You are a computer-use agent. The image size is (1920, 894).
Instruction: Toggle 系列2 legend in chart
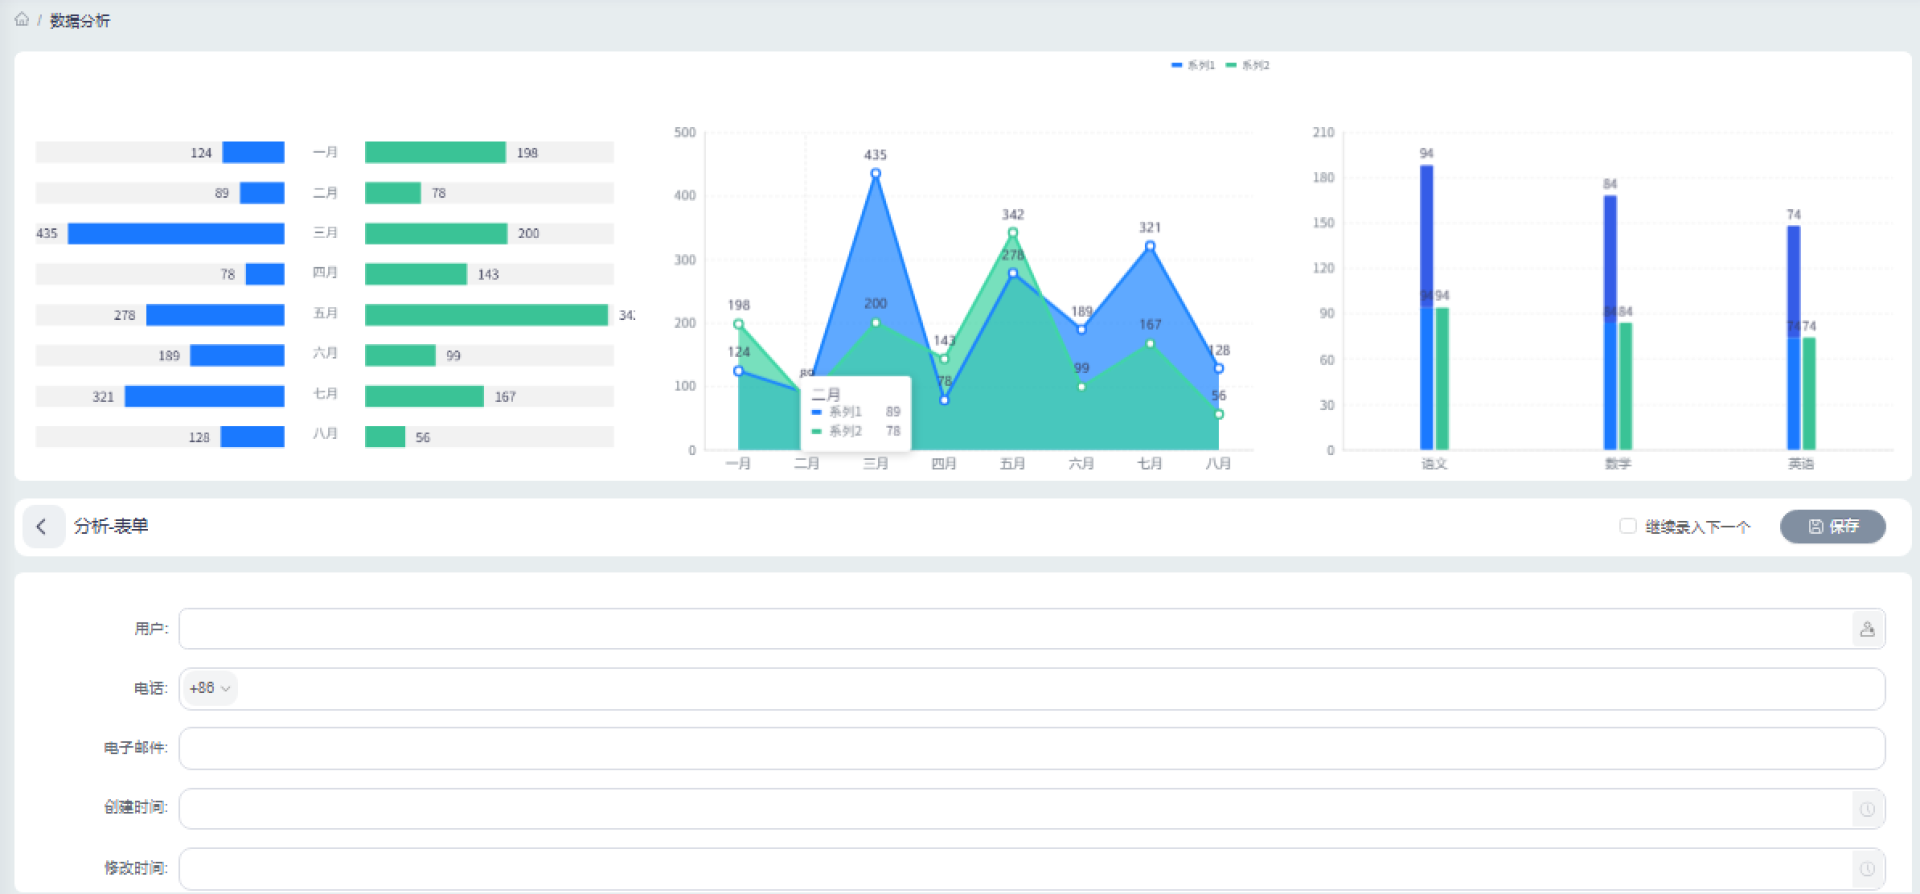[1248, 65]
